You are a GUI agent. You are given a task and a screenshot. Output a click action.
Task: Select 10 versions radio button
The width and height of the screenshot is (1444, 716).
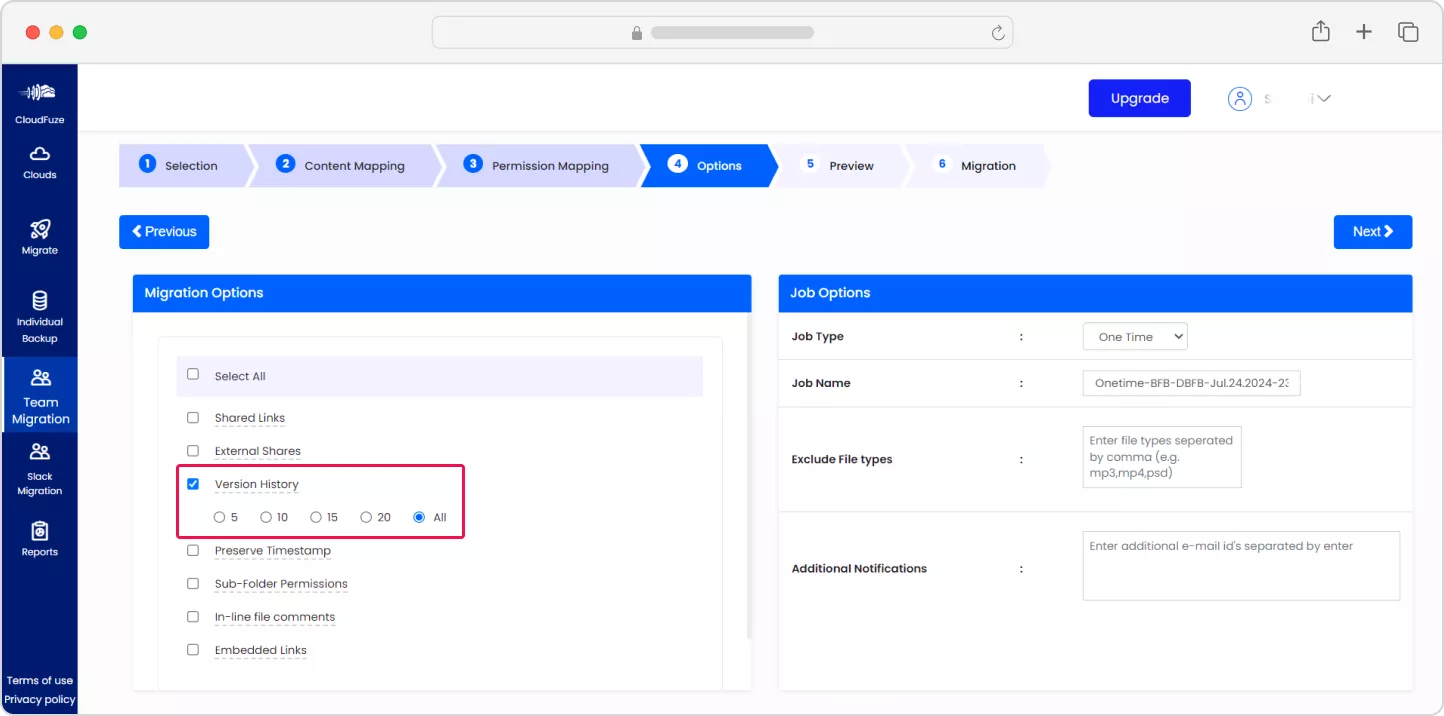click(x=266, y=517)
